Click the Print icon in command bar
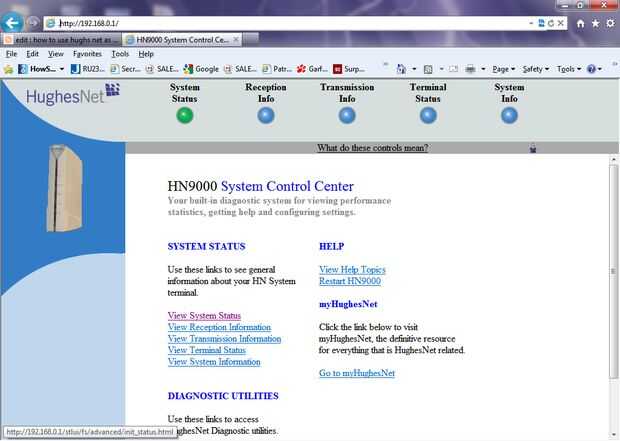The image size is (620, 441). pyautogui.click(x=470, y=69)
